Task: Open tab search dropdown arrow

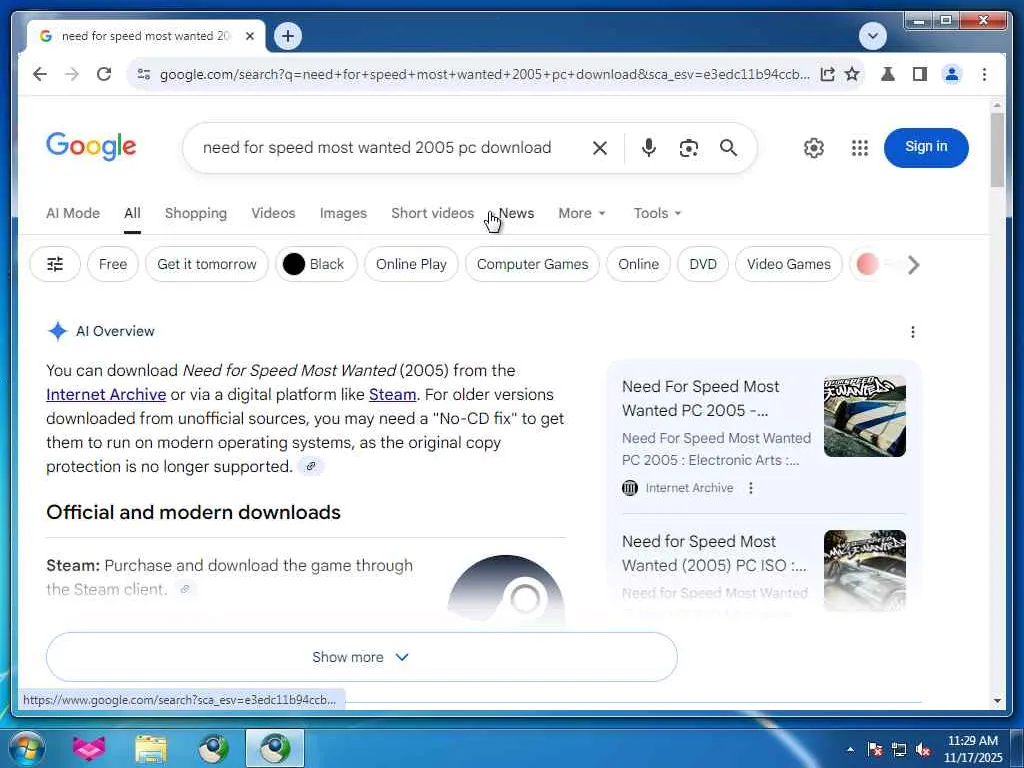Action: click(x=872, y=36)
